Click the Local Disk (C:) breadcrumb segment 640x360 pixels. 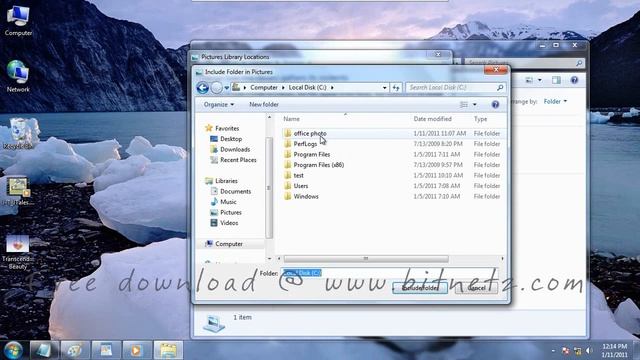click(307, 87)
